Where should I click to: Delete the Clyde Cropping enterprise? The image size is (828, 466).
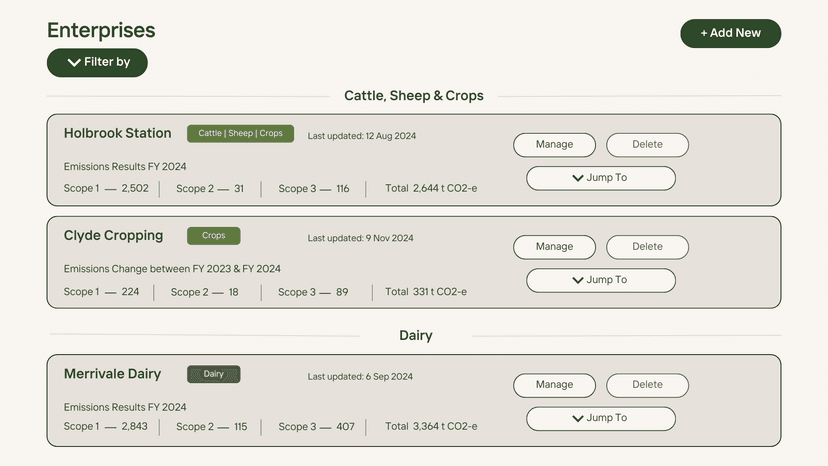647,247
